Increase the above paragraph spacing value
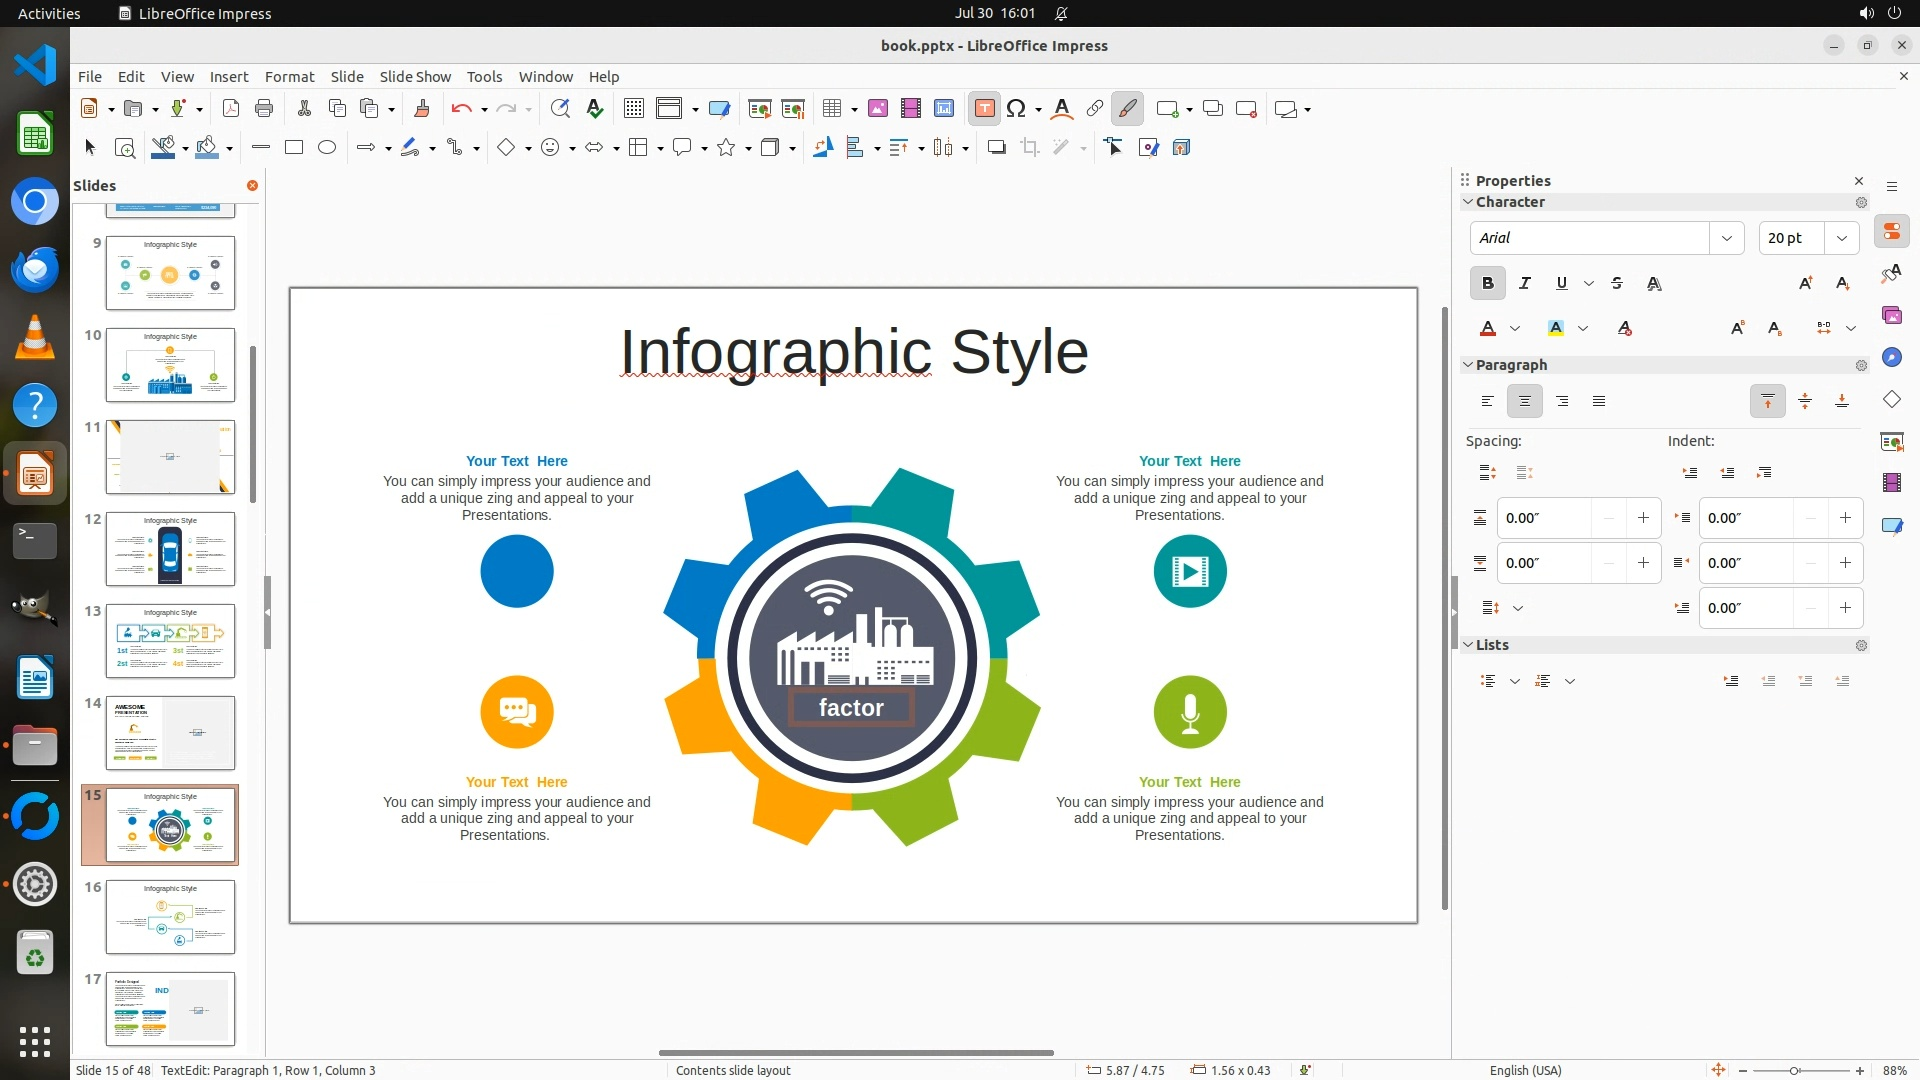This screenshot has height=1080, width=1920. (x=1643, y=518)
